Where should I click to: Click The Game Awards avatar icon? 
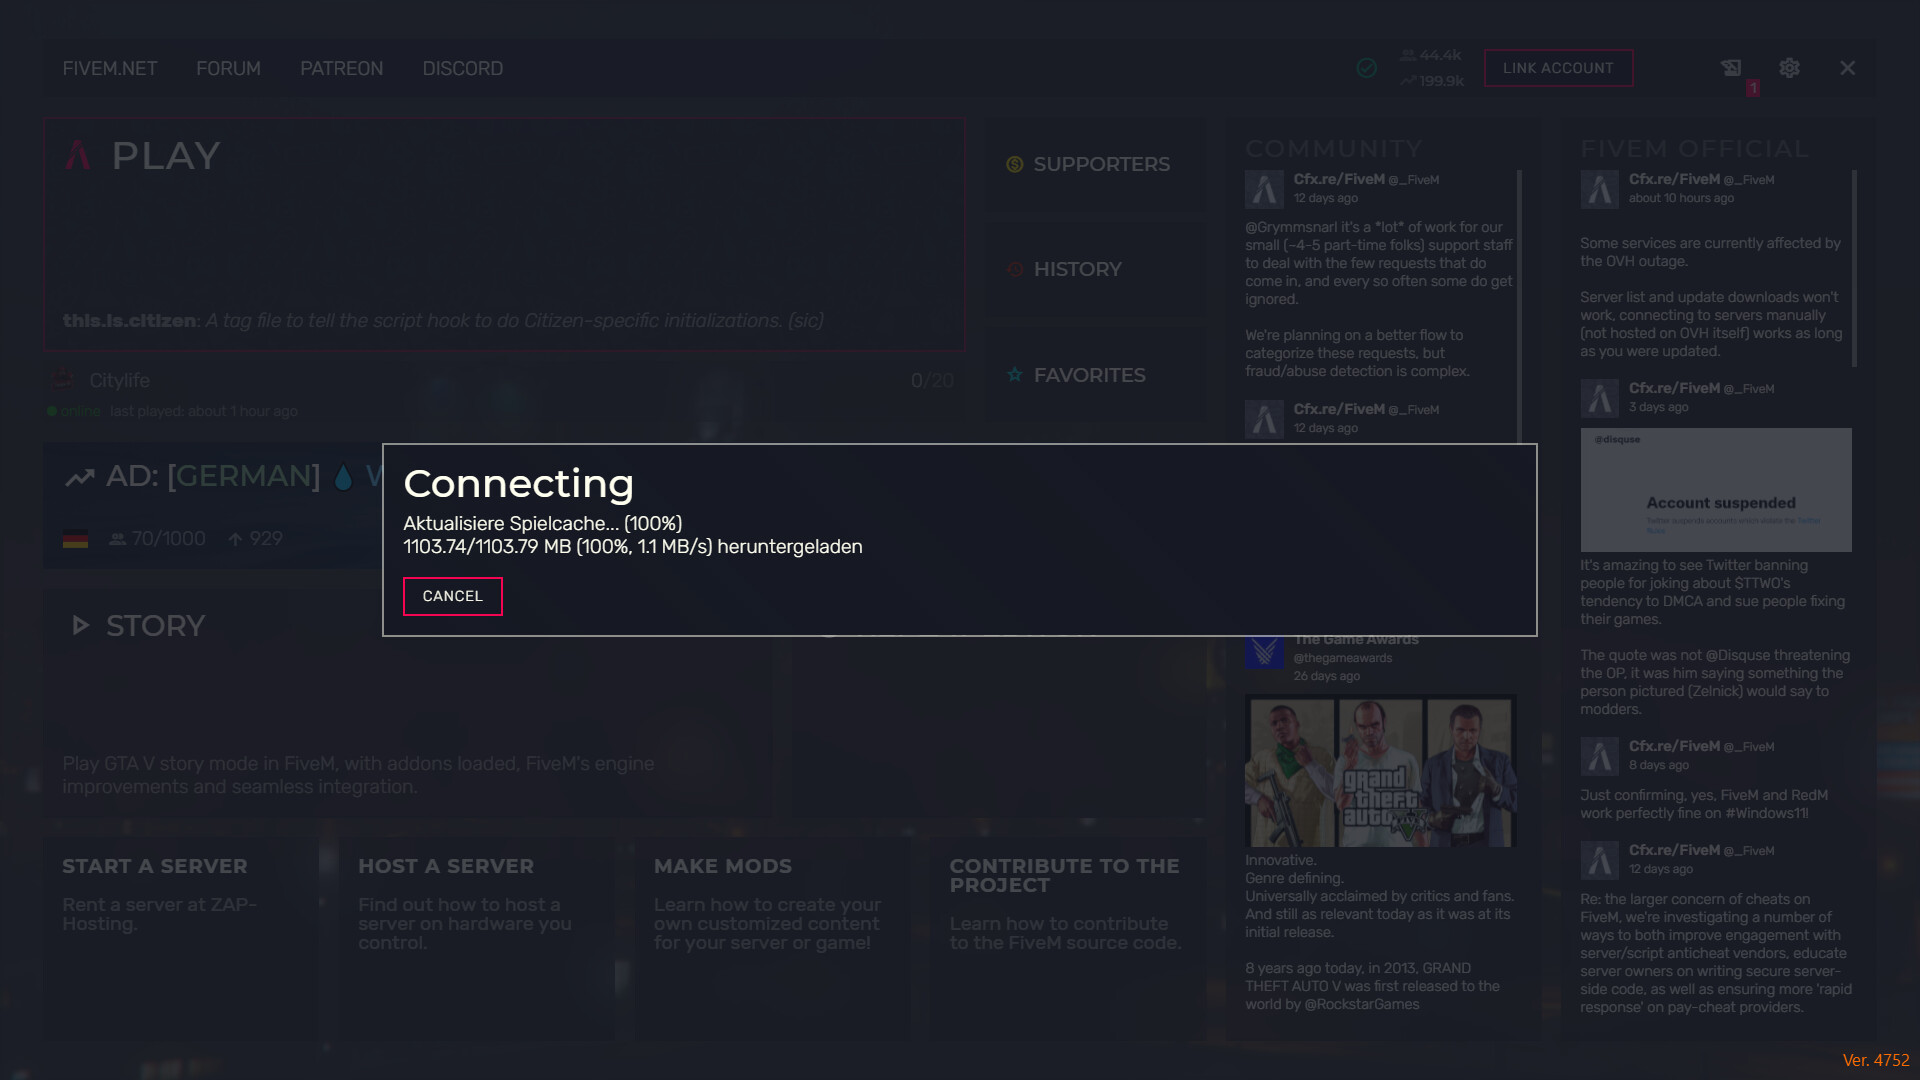click(x=1264, y=654)
